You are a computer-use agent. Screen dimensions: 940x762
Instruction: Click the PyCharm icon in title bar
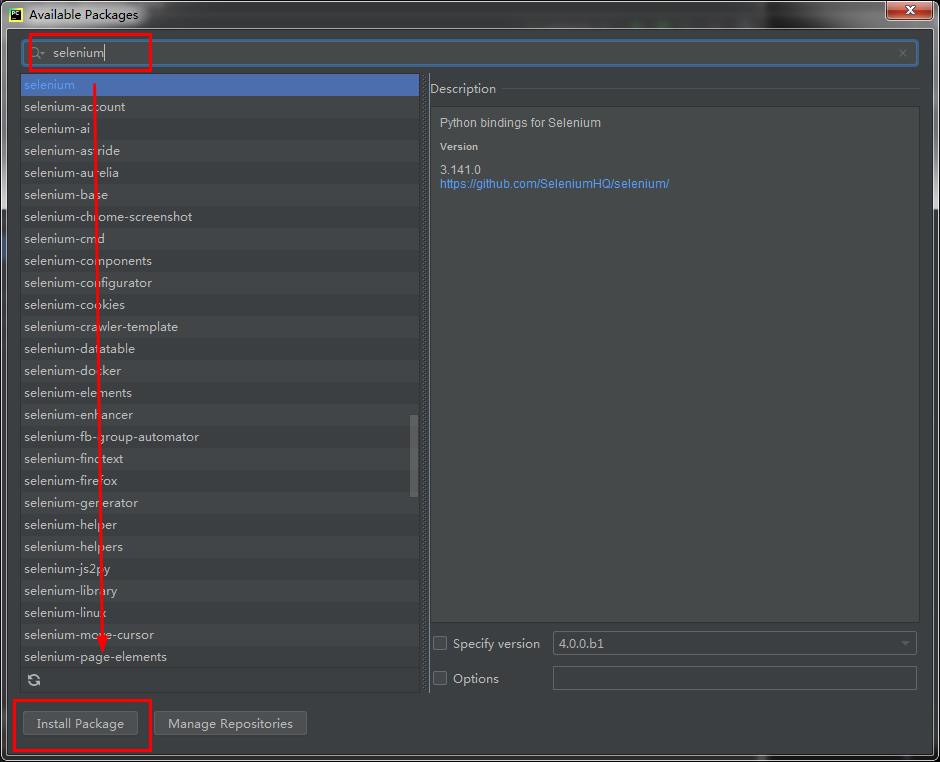[16, 14]
